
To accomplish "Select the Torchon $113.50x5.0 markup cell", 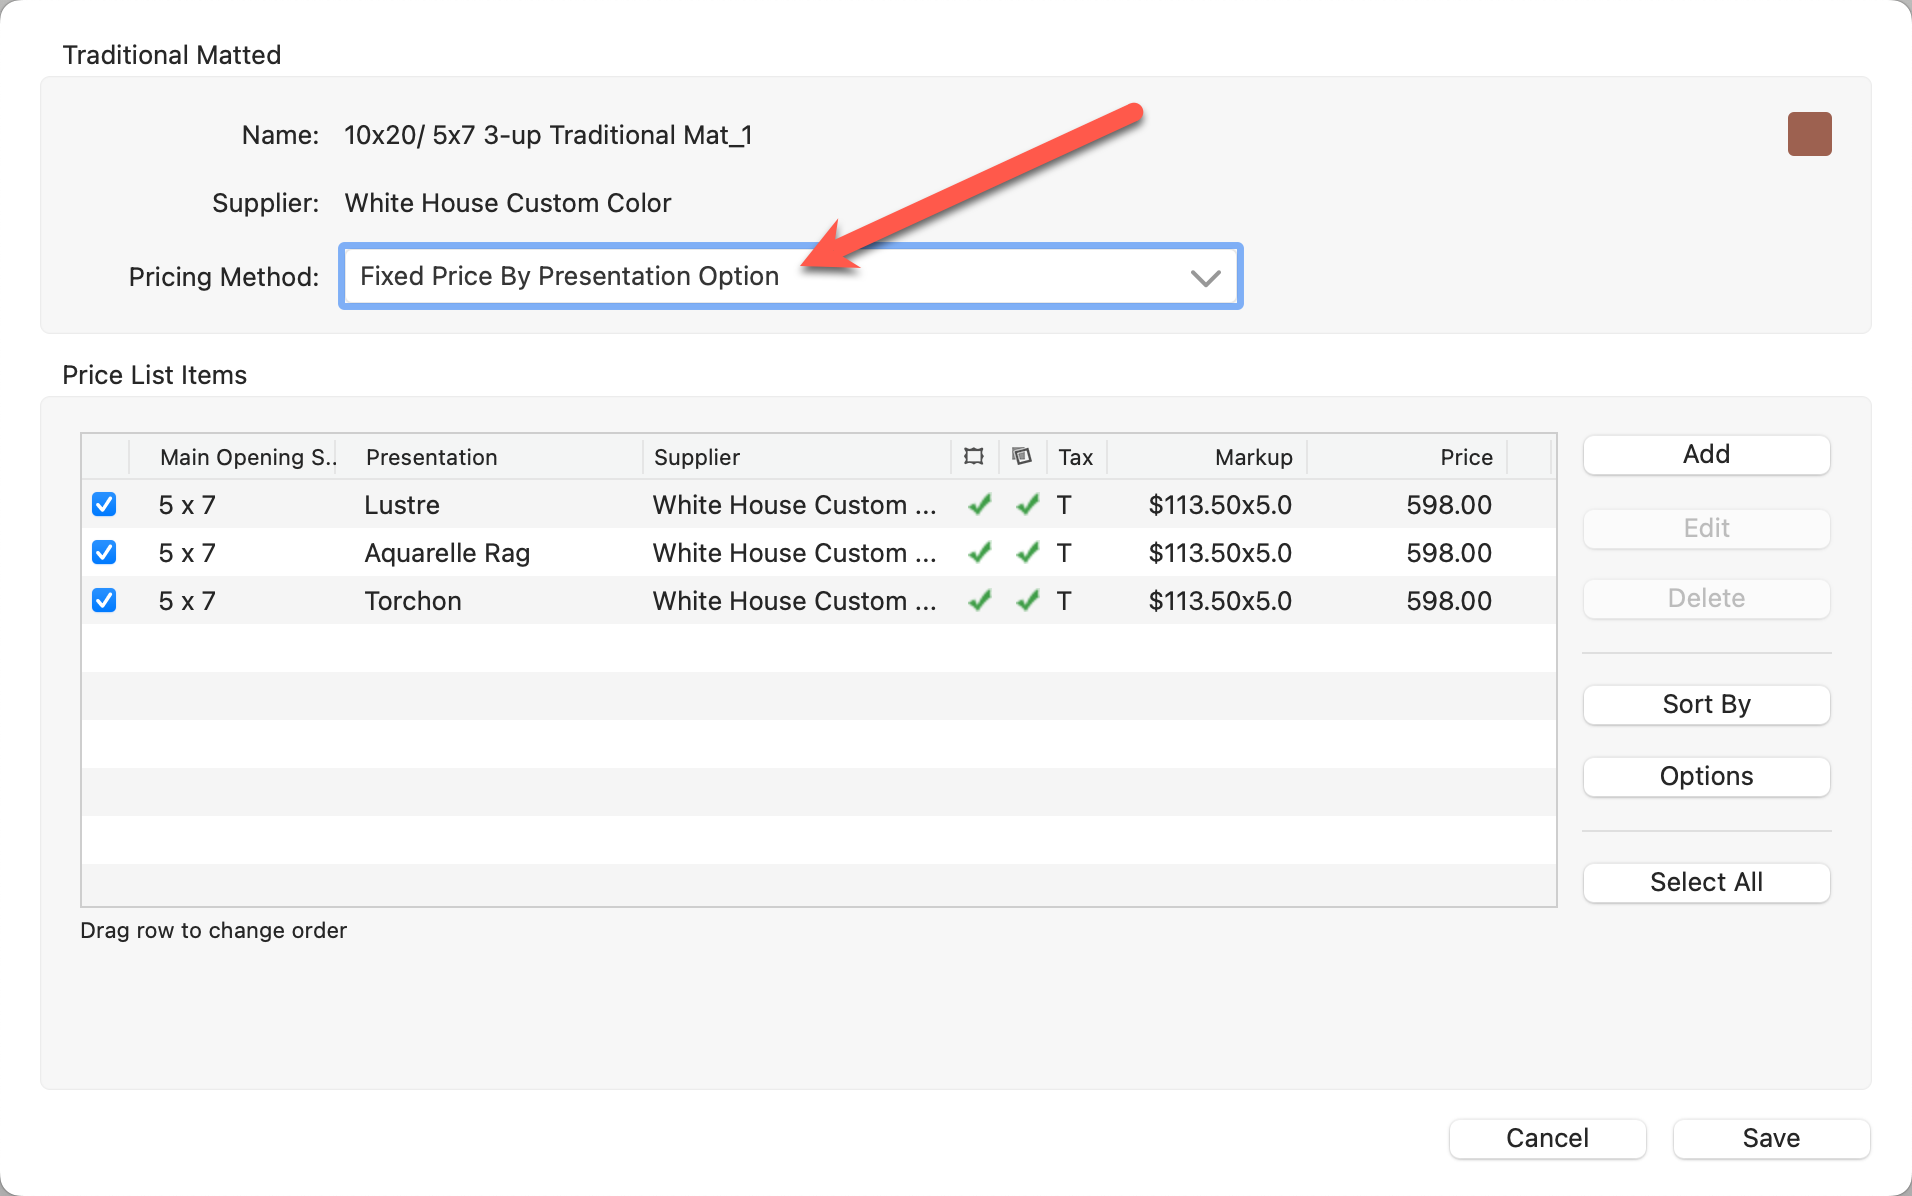I will (1219, 601).
